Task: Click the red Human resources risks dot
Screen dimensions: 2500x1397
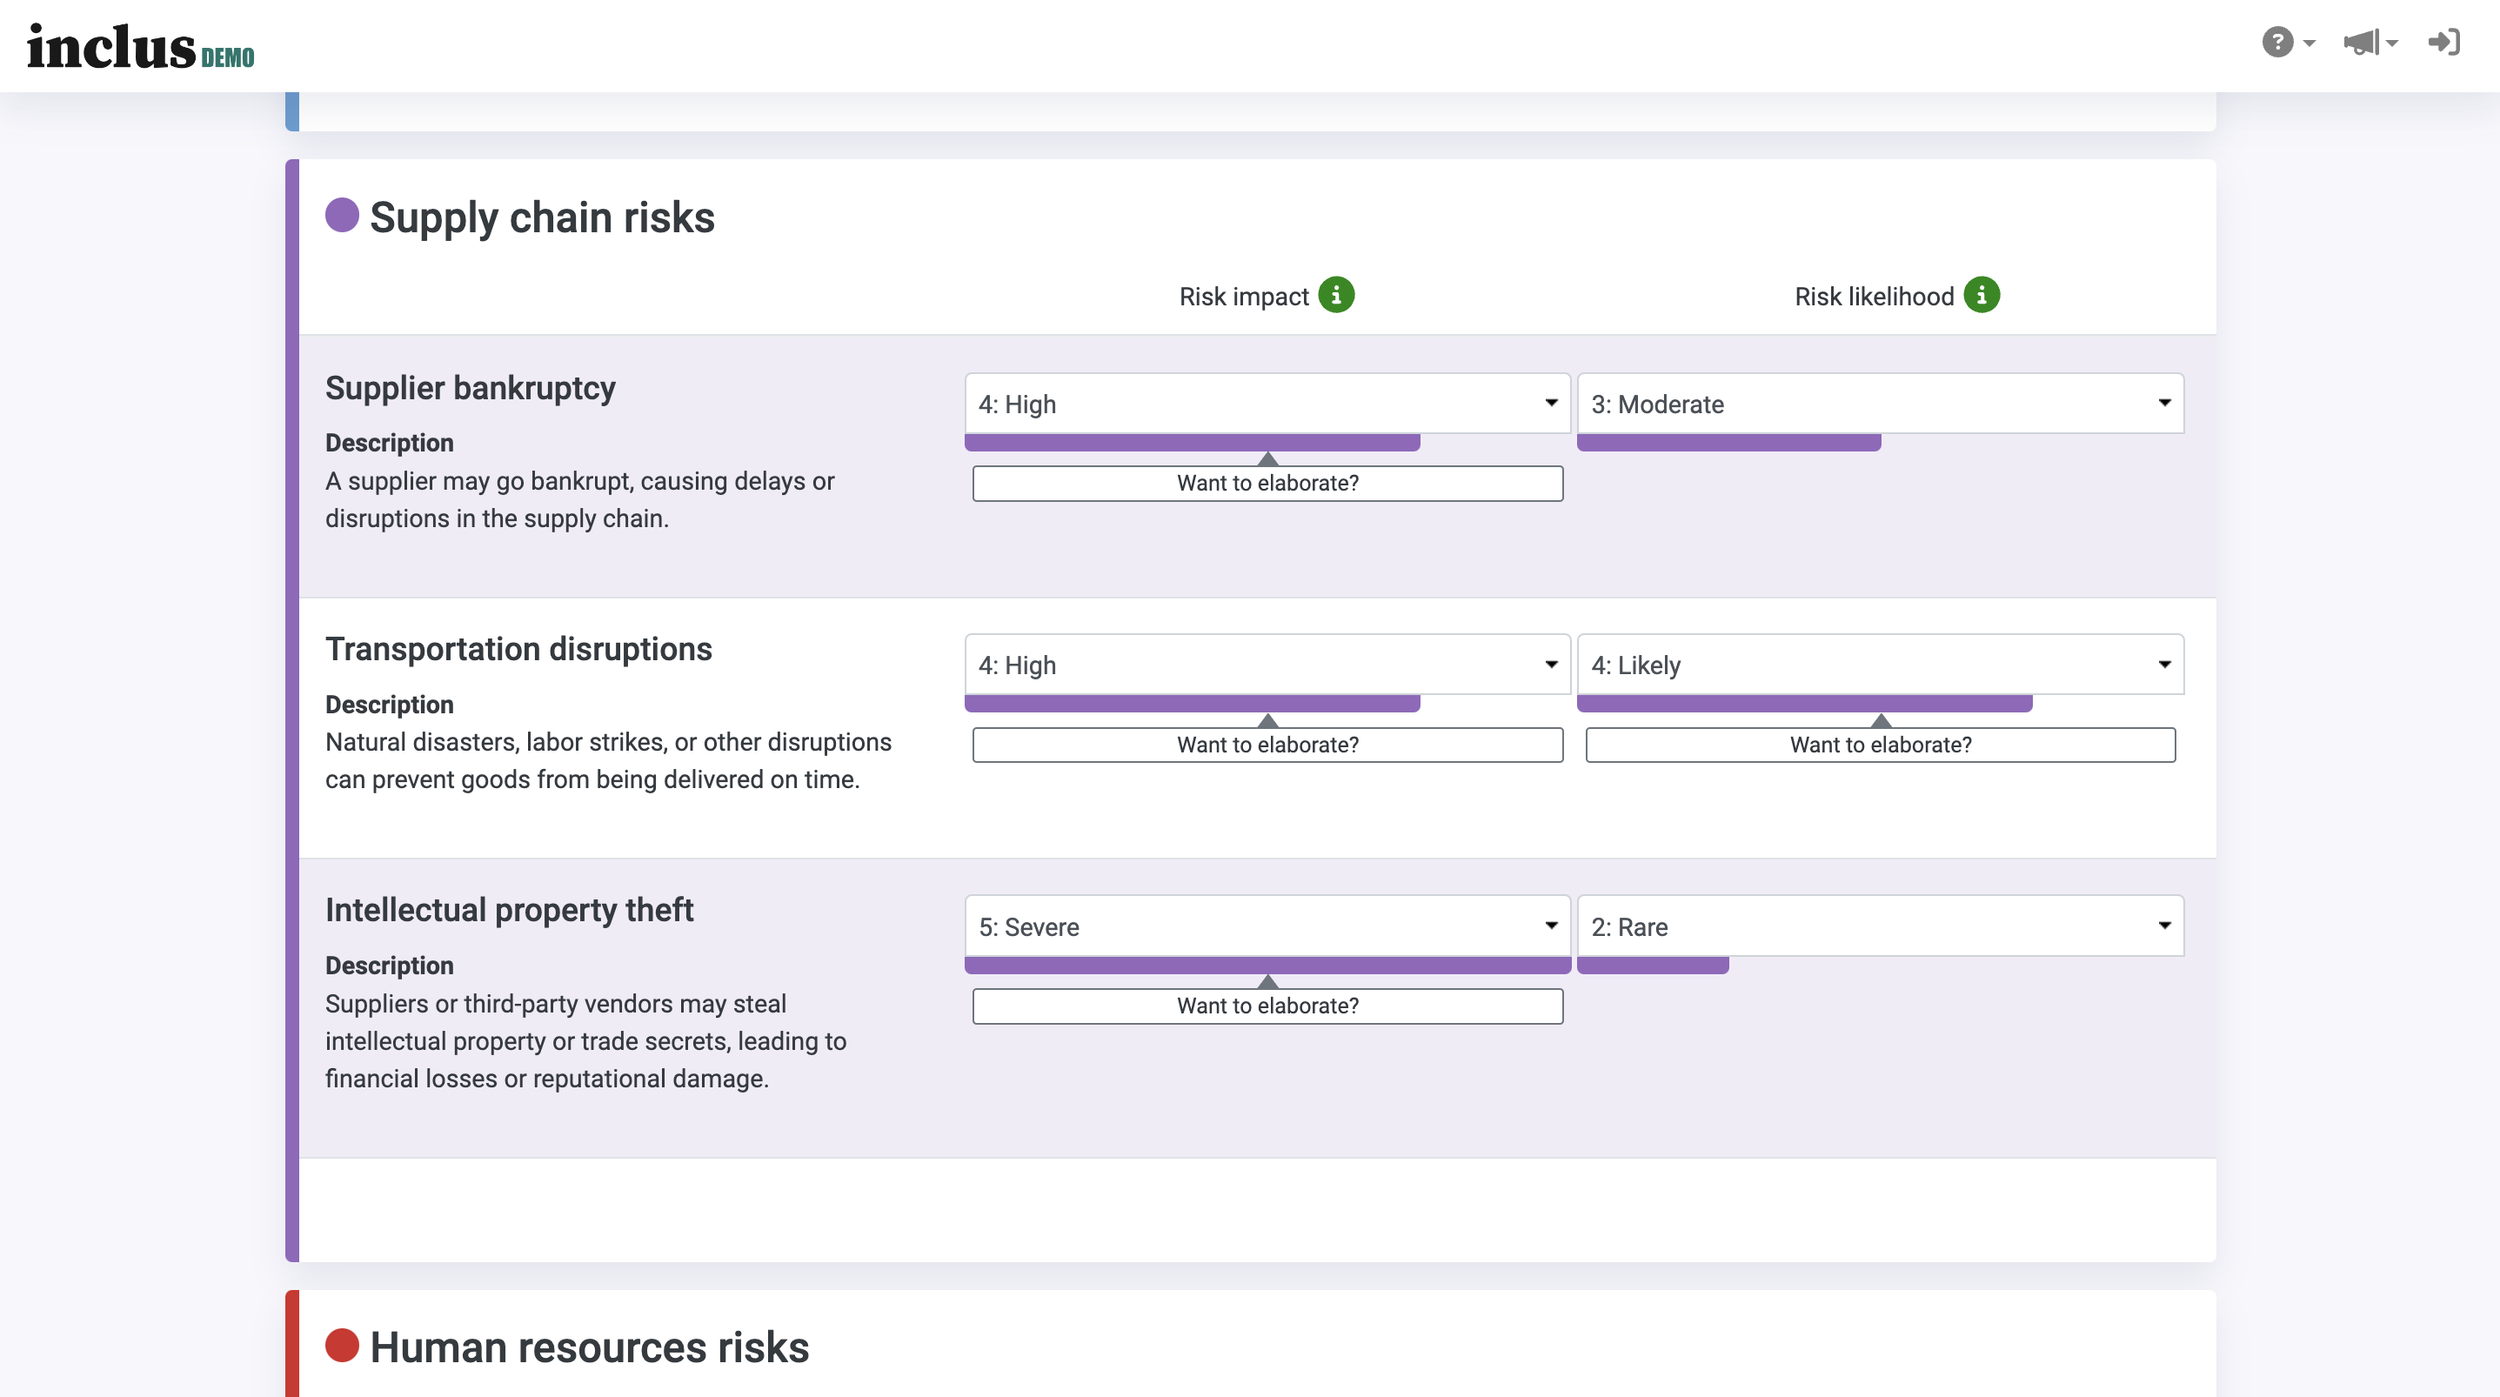Action: tap(342, 1345)
